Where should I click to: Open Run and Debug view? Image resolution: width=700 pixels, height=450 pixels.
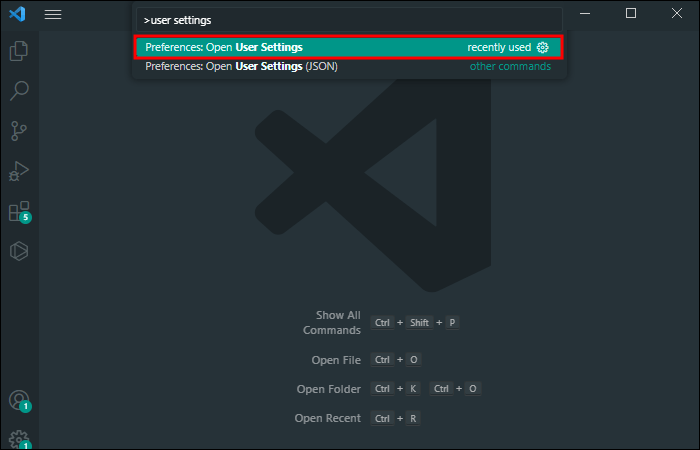pos(19,171)
